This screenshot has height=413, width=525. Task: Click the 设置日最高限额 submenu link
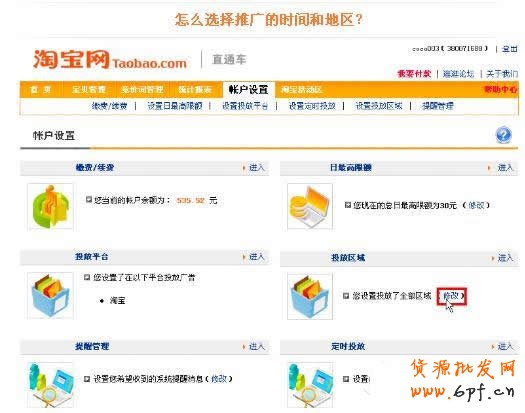tap(175, 106)
